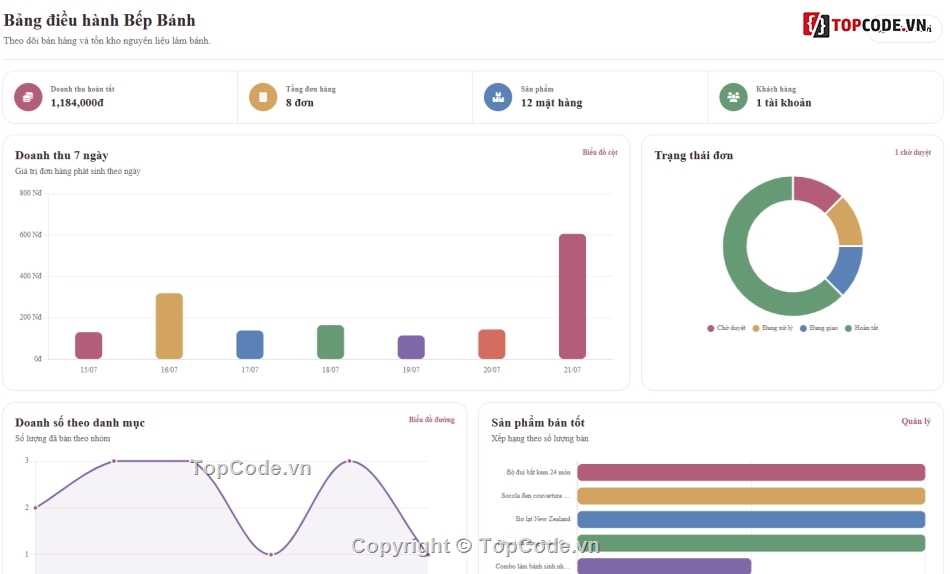The width and height of the screenshot is (950, 574).
Task: Click the Sản phẩm bán tốt heading
Action: click(x=538, y=422)
